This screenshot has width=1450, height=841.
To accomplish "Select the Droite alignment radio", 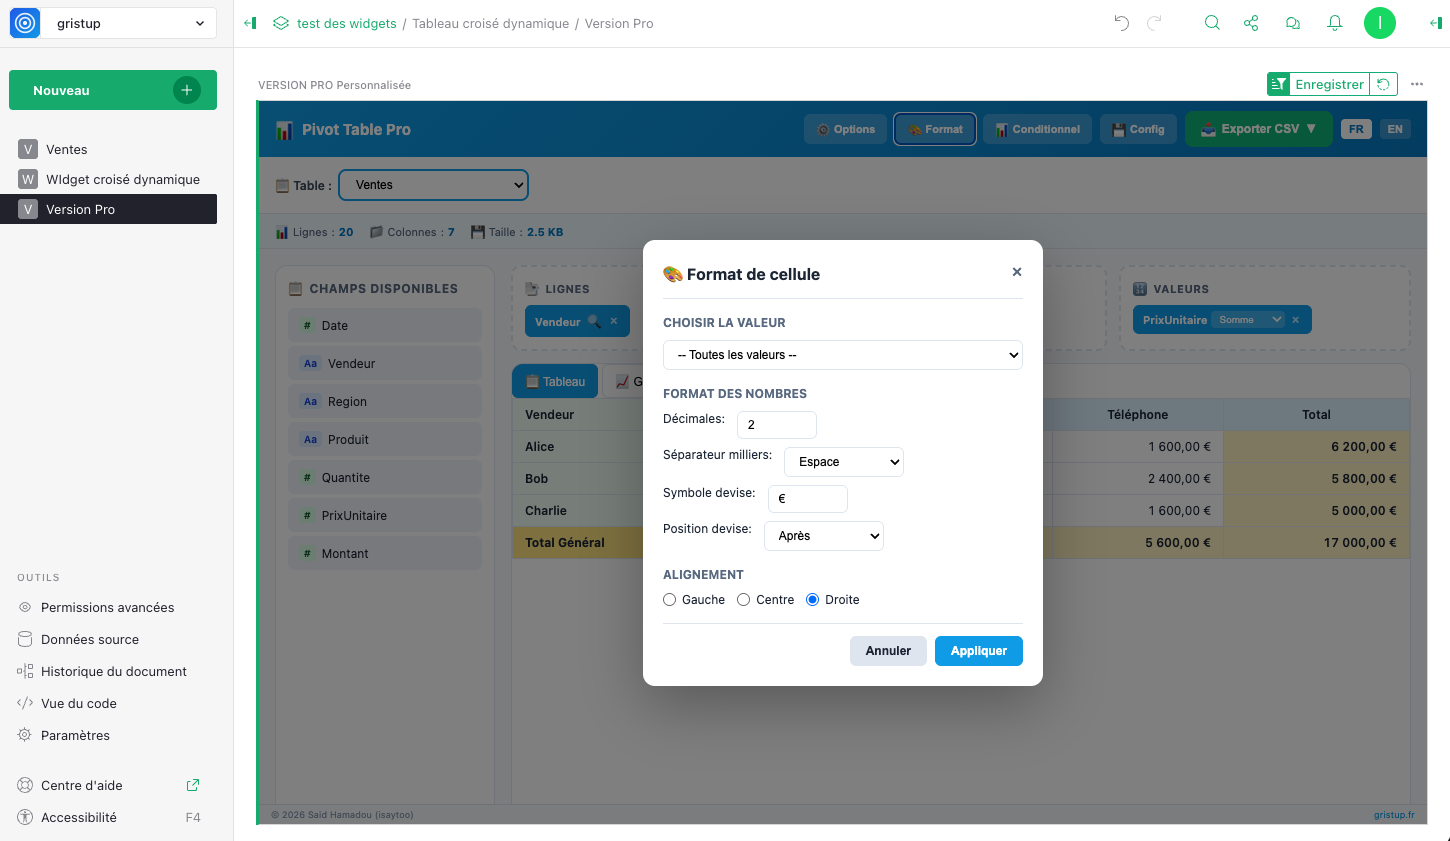I will pos(813,600).
